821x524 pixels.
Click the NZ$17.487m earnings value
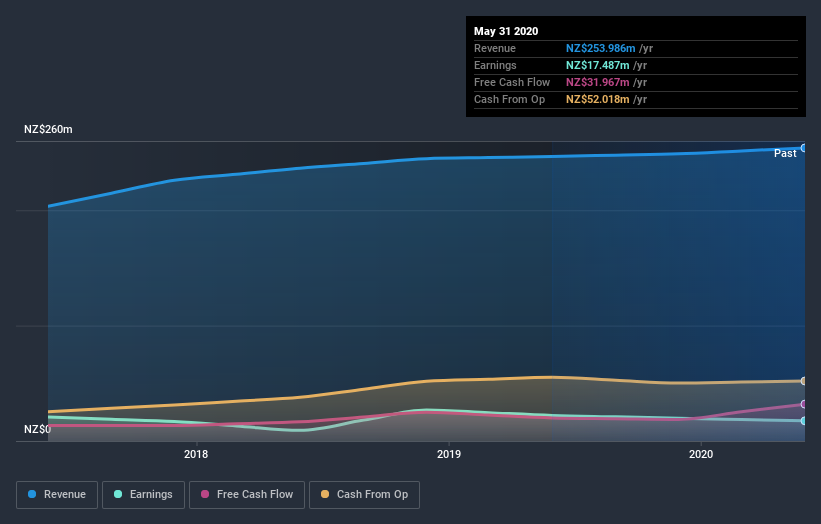(597, 65)
